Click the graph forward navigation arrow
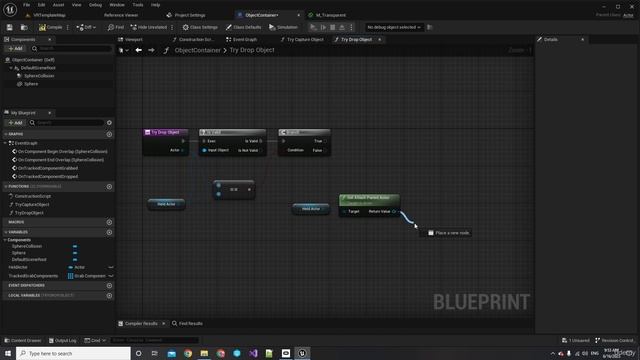The height and width of the screenshot is (360, 640). tap(151, 50)
